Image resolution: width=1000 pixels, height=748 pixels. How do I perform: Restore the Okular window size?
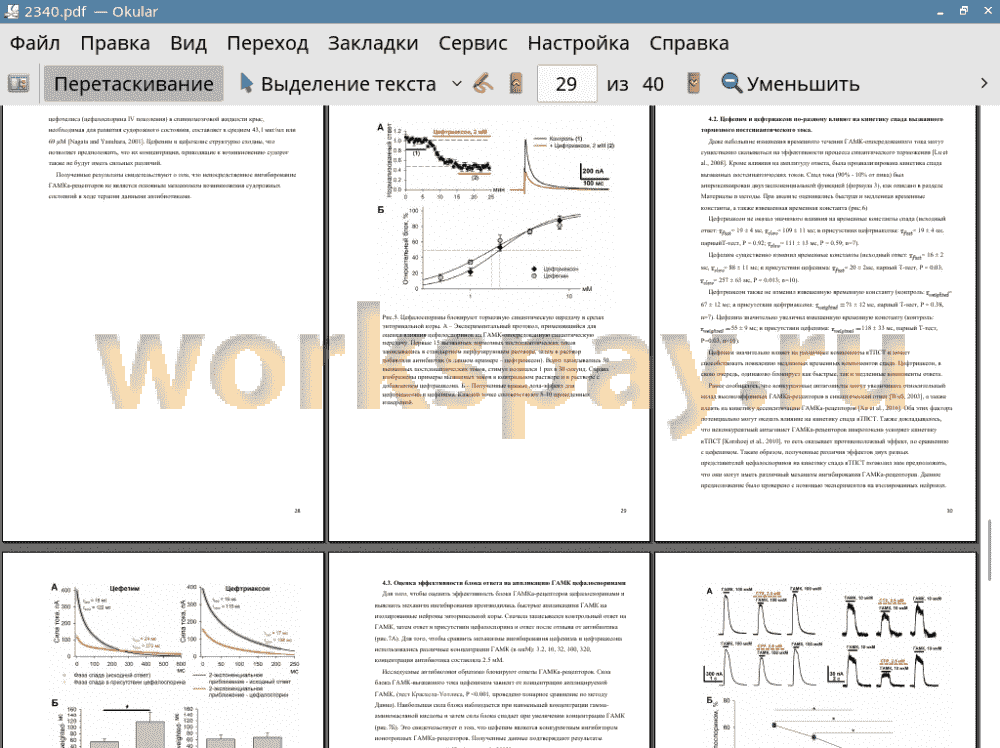click(964, 11)
